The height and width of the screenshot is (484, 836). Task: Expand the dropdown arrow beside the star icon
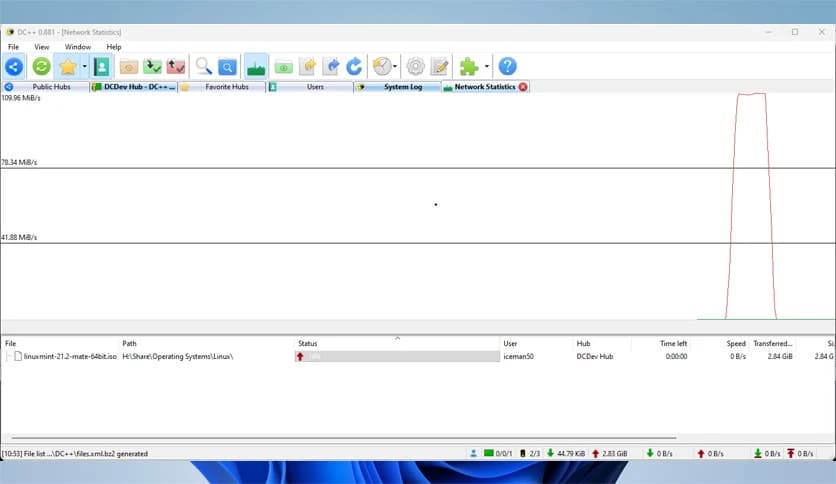pos(84,67)
